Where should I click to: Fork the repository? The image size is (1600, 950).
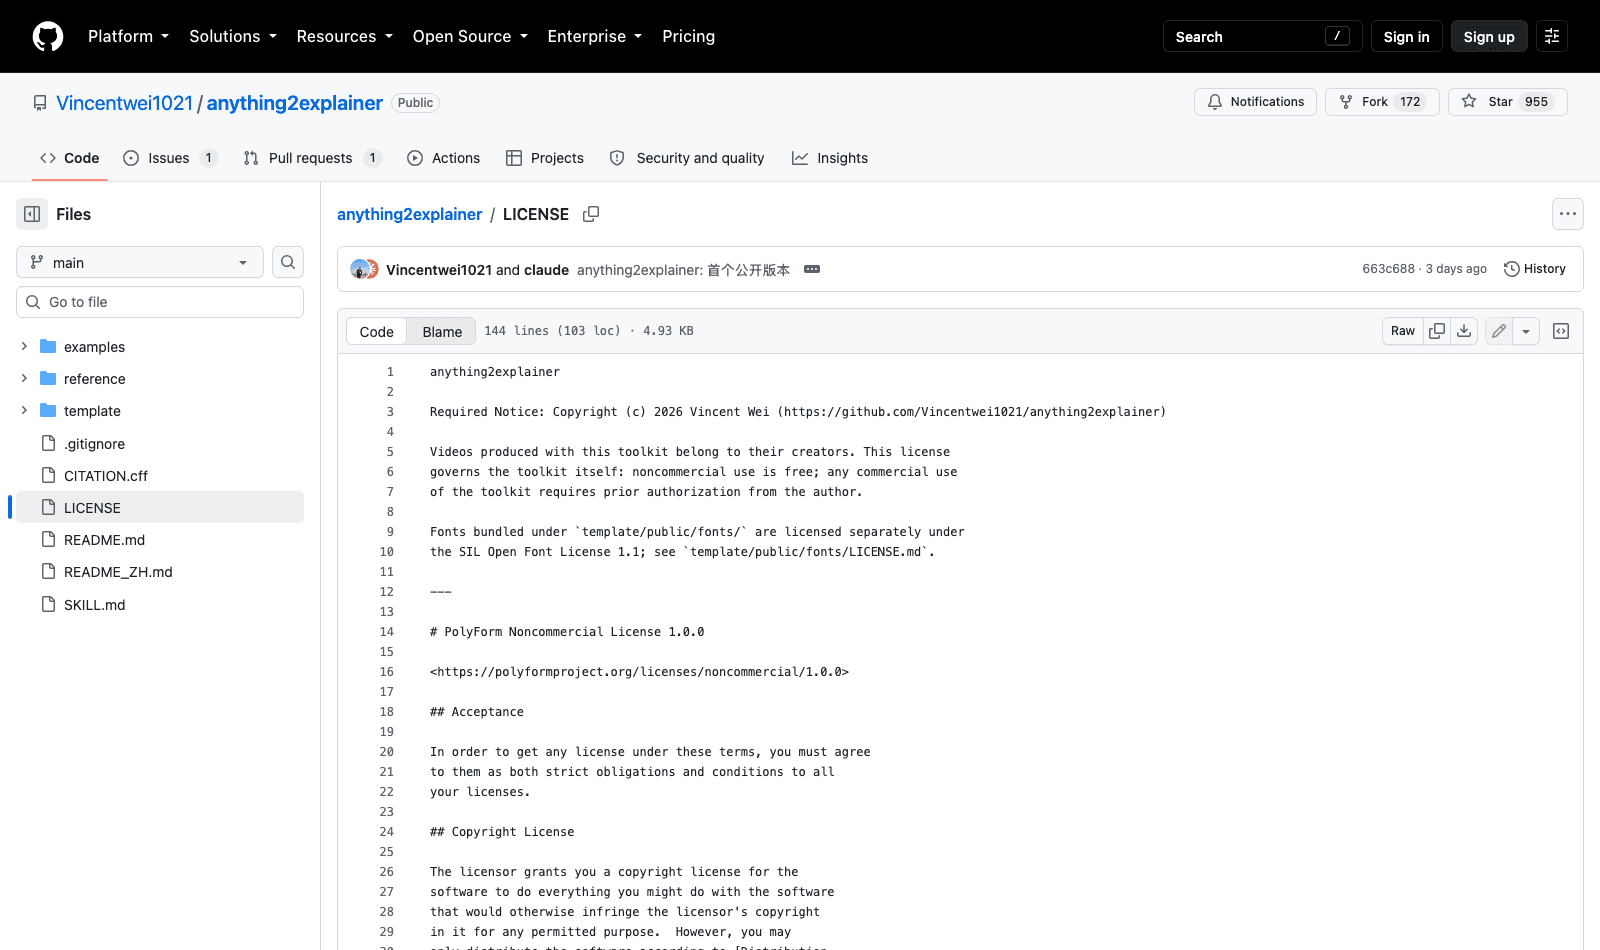click(x=1382, y=102)
